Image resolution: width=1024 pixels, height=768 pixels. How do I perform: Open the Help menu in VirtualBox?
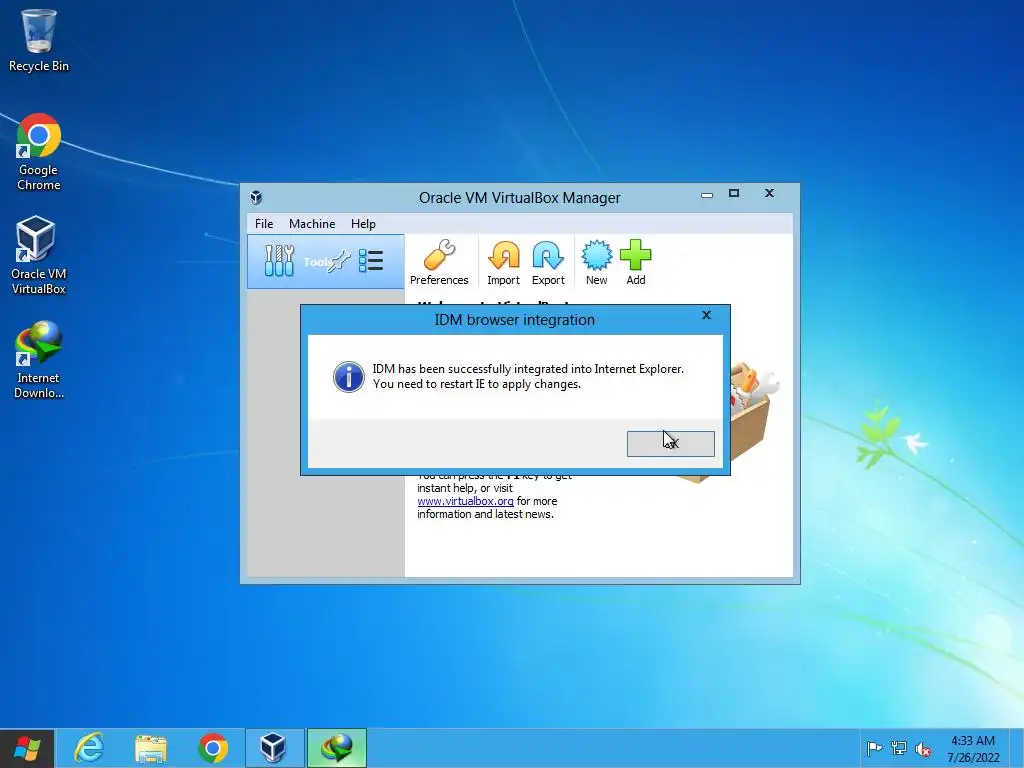pyautogui.click(x=363, y=223)
